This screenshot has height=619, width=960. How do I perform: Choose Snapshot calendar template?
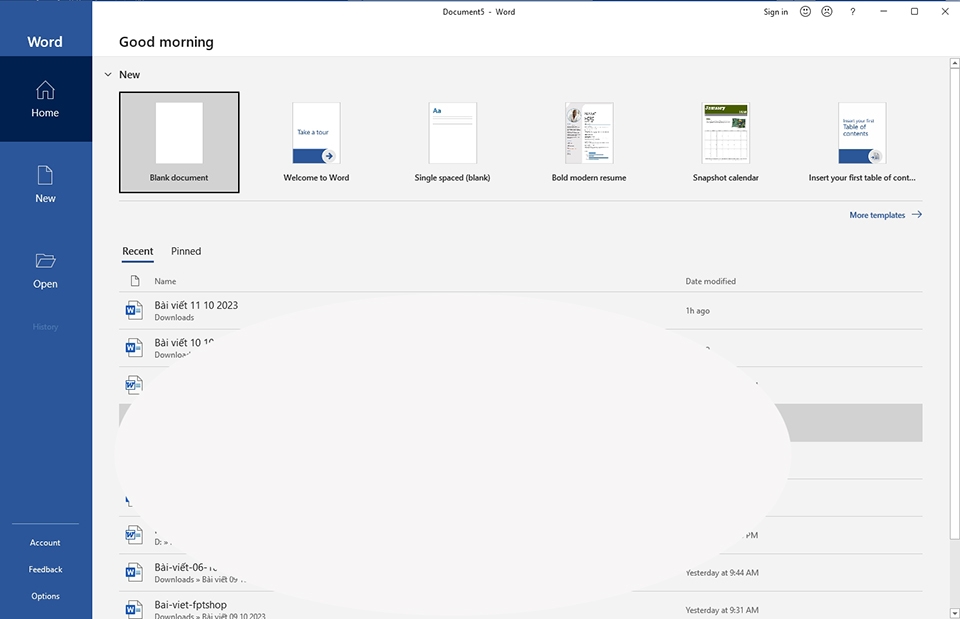[x=726, y=142]
